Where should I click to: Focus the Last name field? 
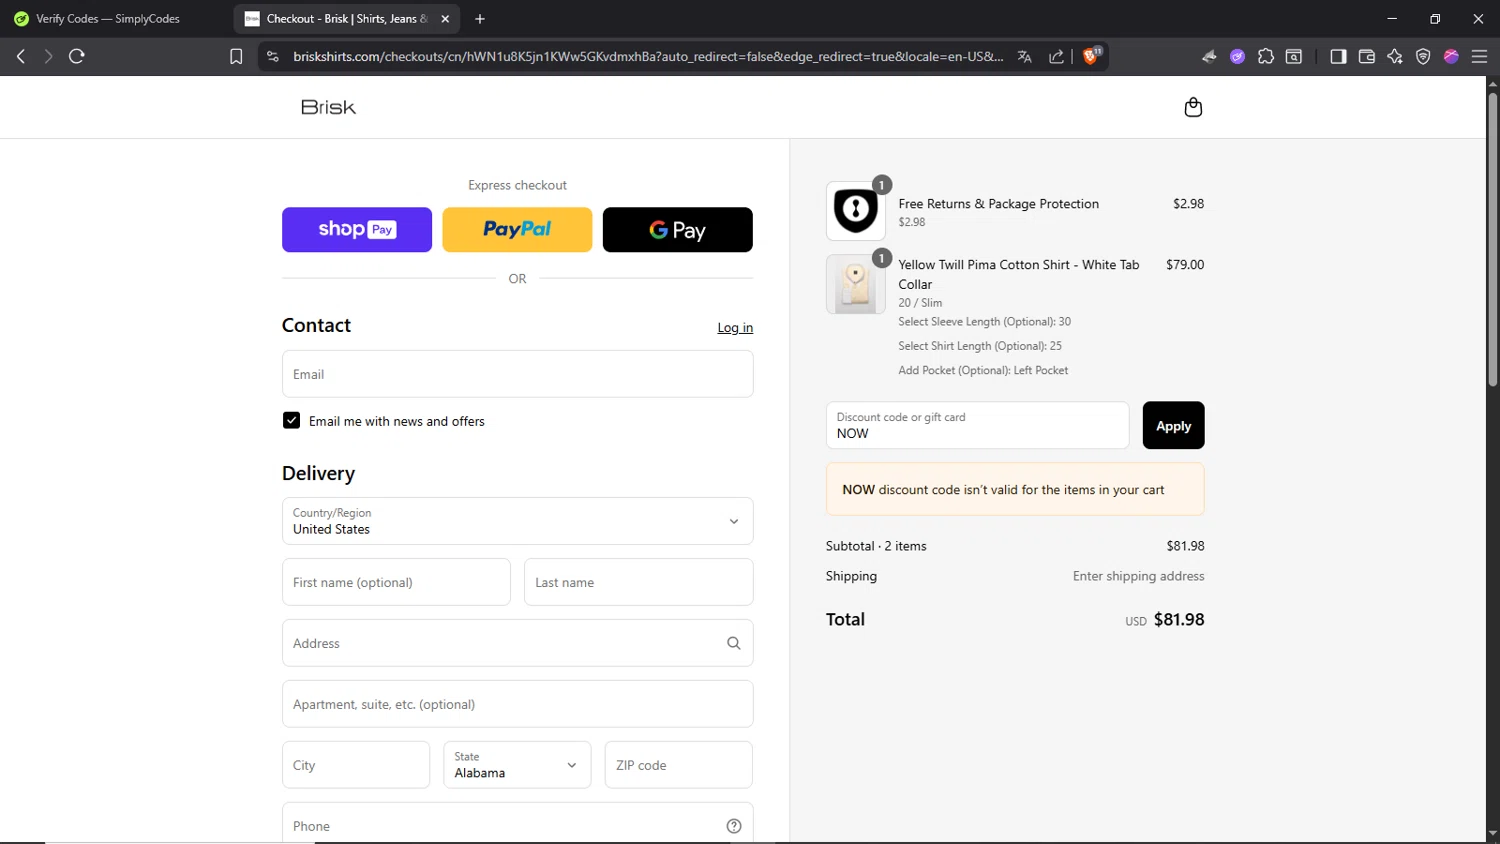[638, 582]
